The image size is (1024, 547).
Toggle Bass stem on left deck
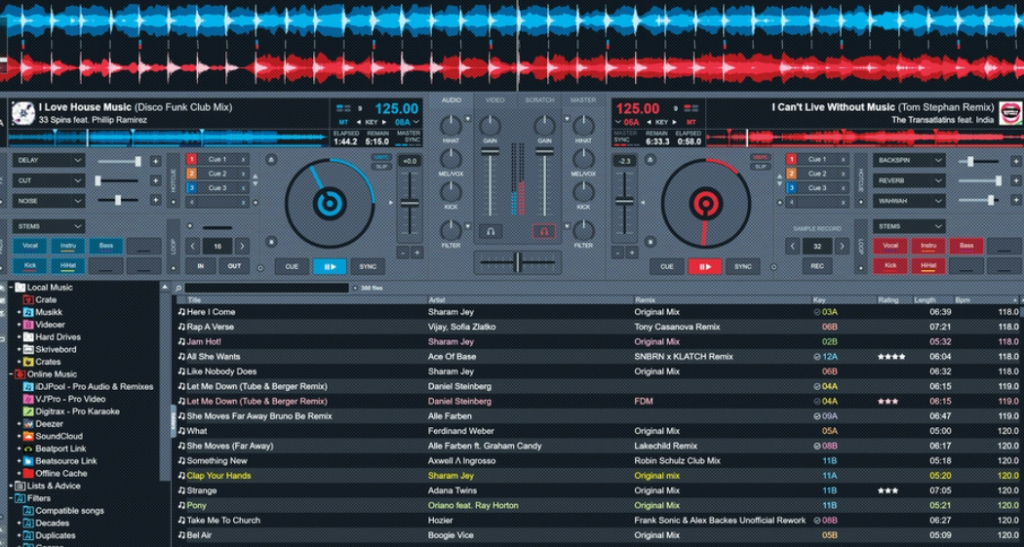point(106,246)
